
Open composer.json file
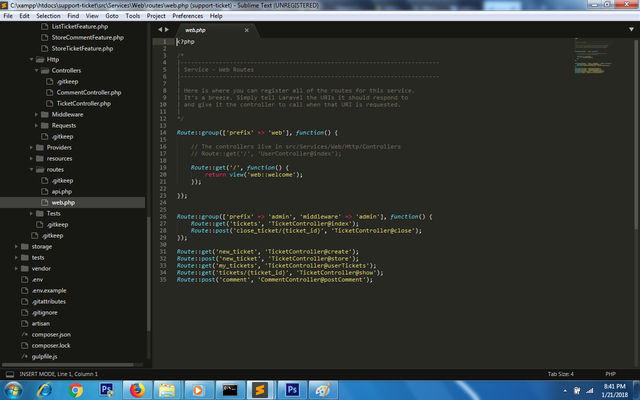pos(51,335)
